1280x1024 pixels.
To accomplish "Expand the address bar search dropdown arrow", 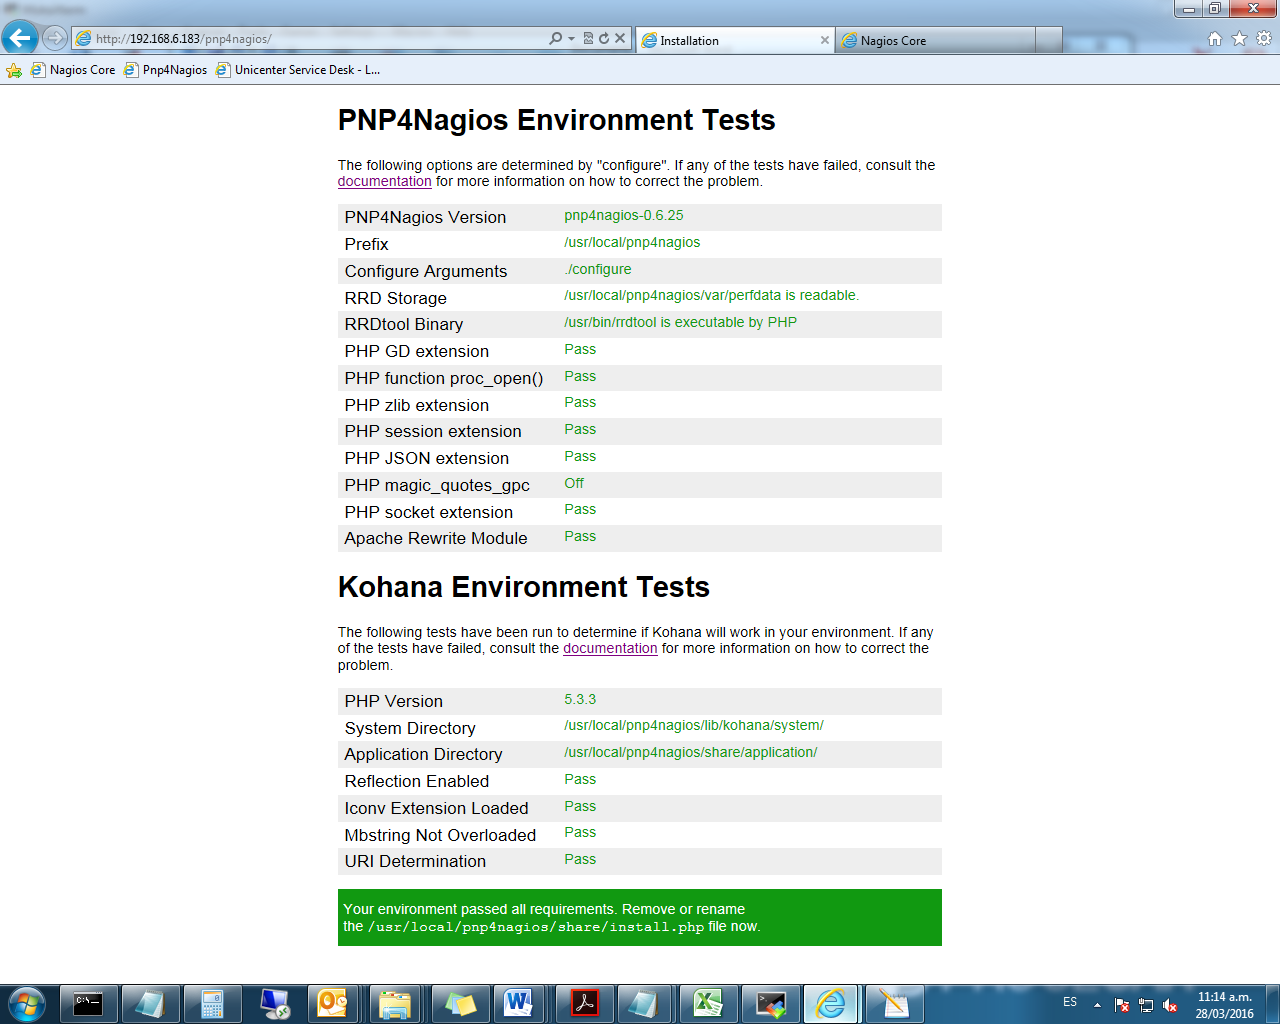I will point(571,39).
